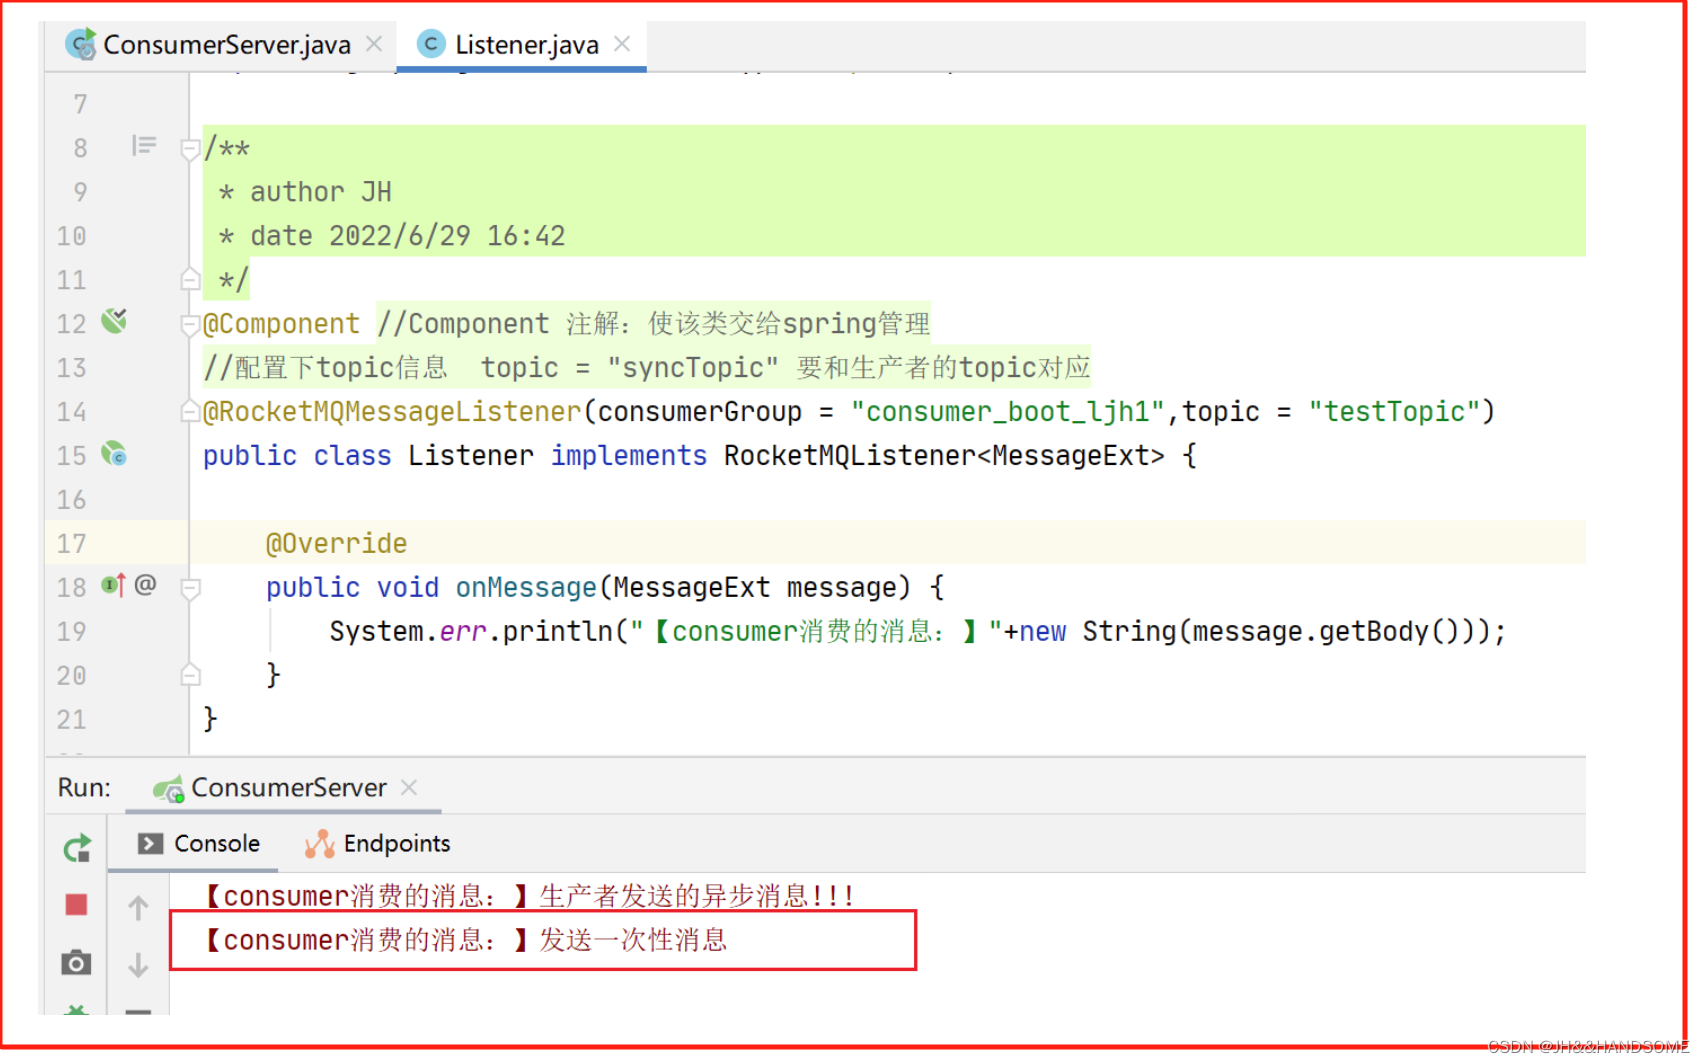Viewport: 1705px width, 1063px height.
Task: Open the Endpoints tab
Action: click(x=378, y=843)
